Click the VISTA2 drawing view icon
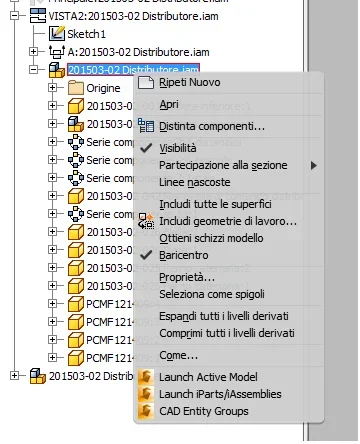Viewport: 360px width, 444px height. pos(38,16)
